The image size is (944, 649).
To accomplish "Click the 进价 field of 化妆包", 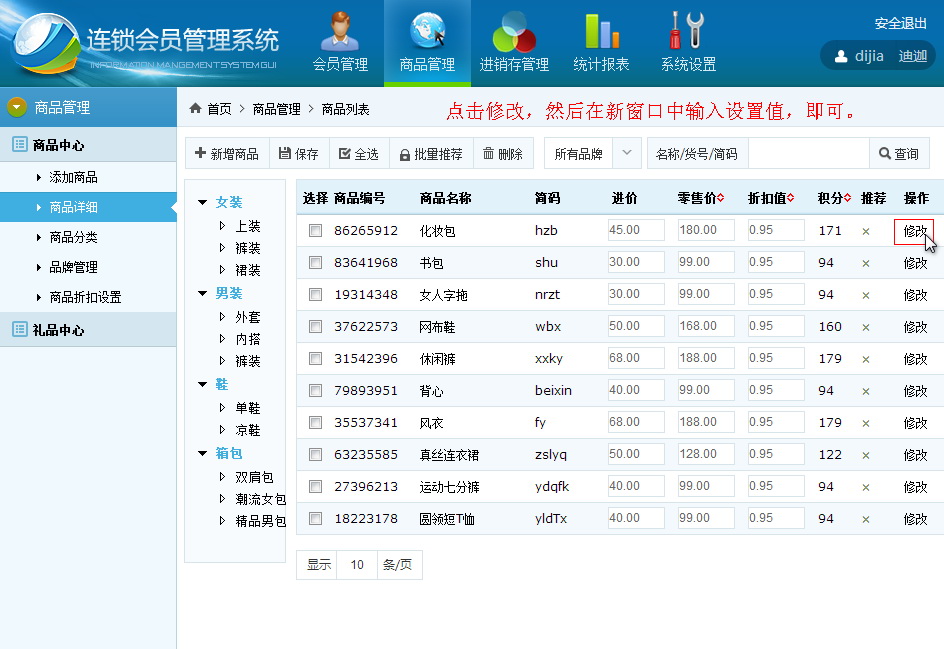I will point(636,230).
